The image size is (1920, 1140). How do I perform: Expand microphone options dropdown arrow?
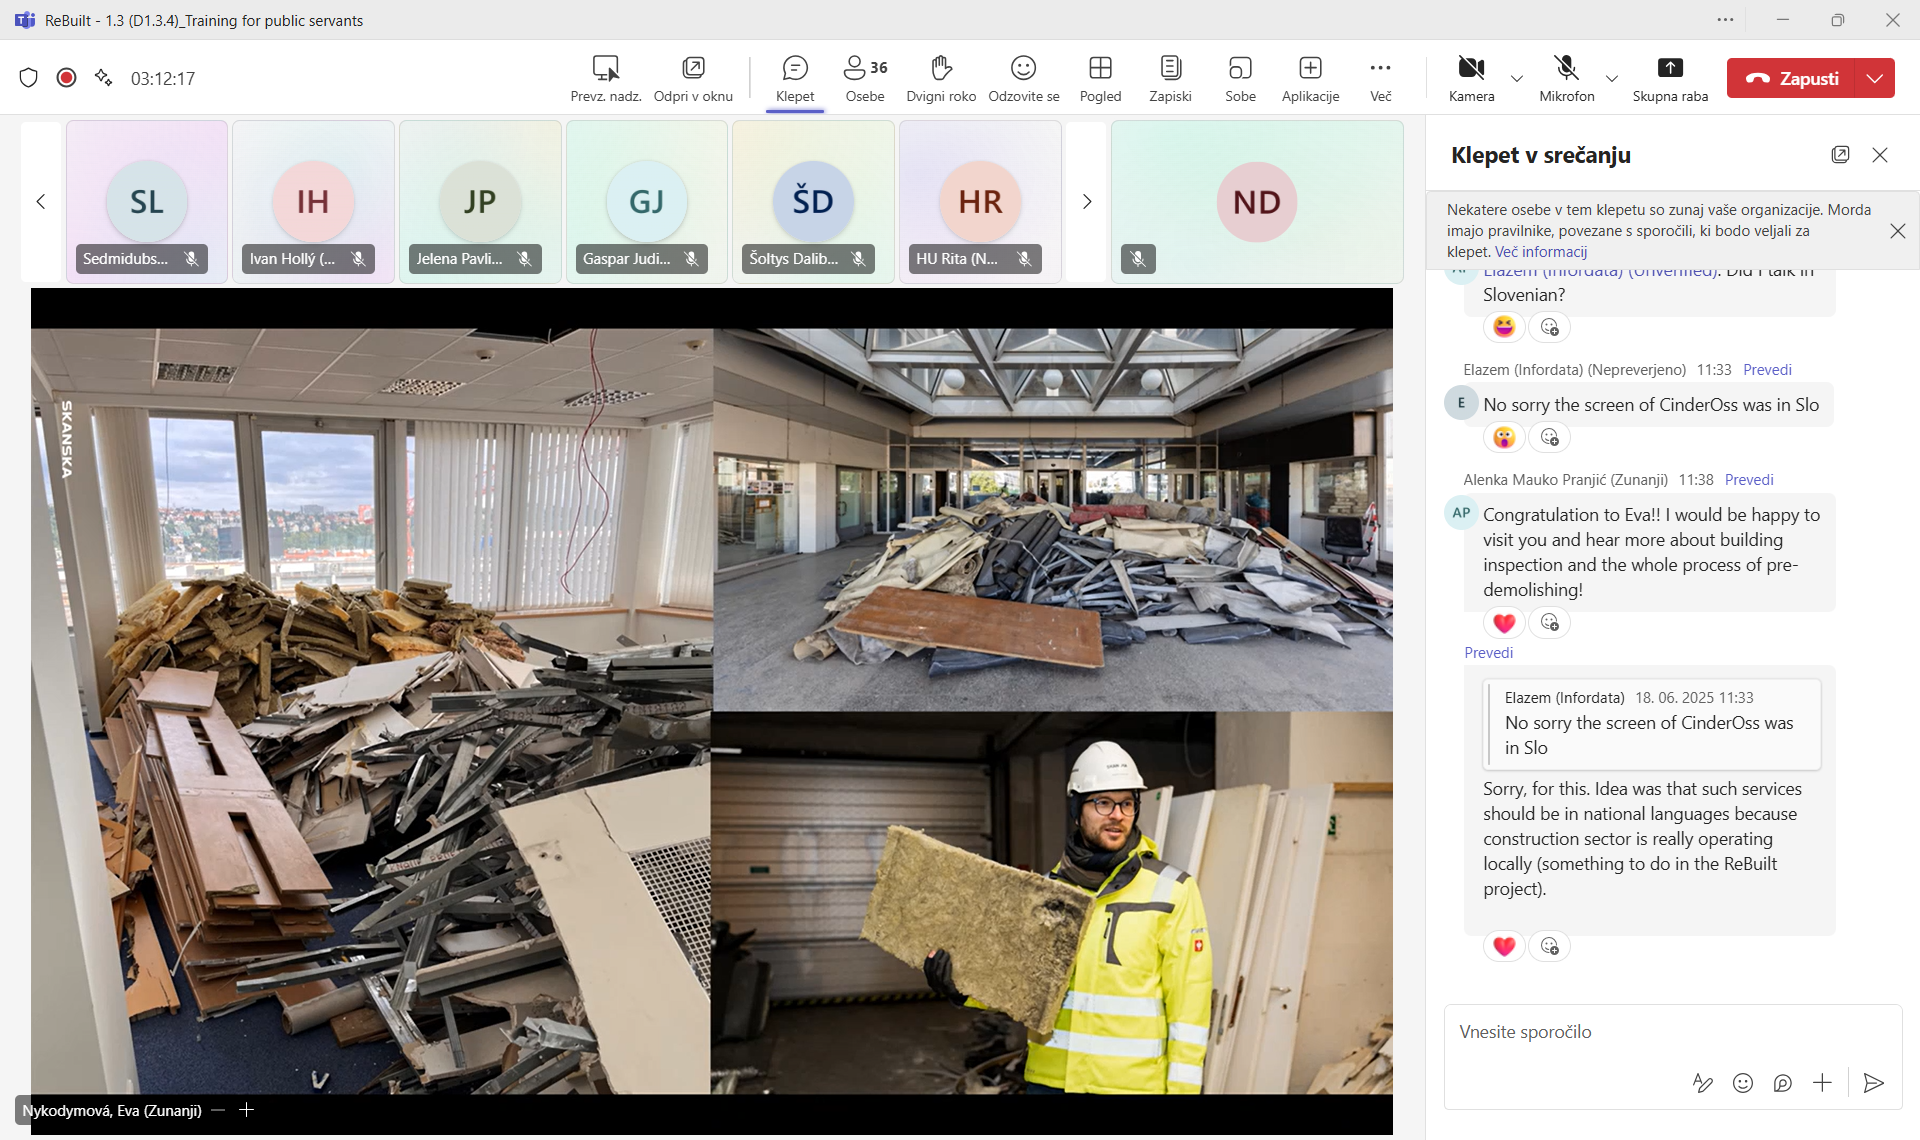pyautogui.click(x=1611, y=78)
